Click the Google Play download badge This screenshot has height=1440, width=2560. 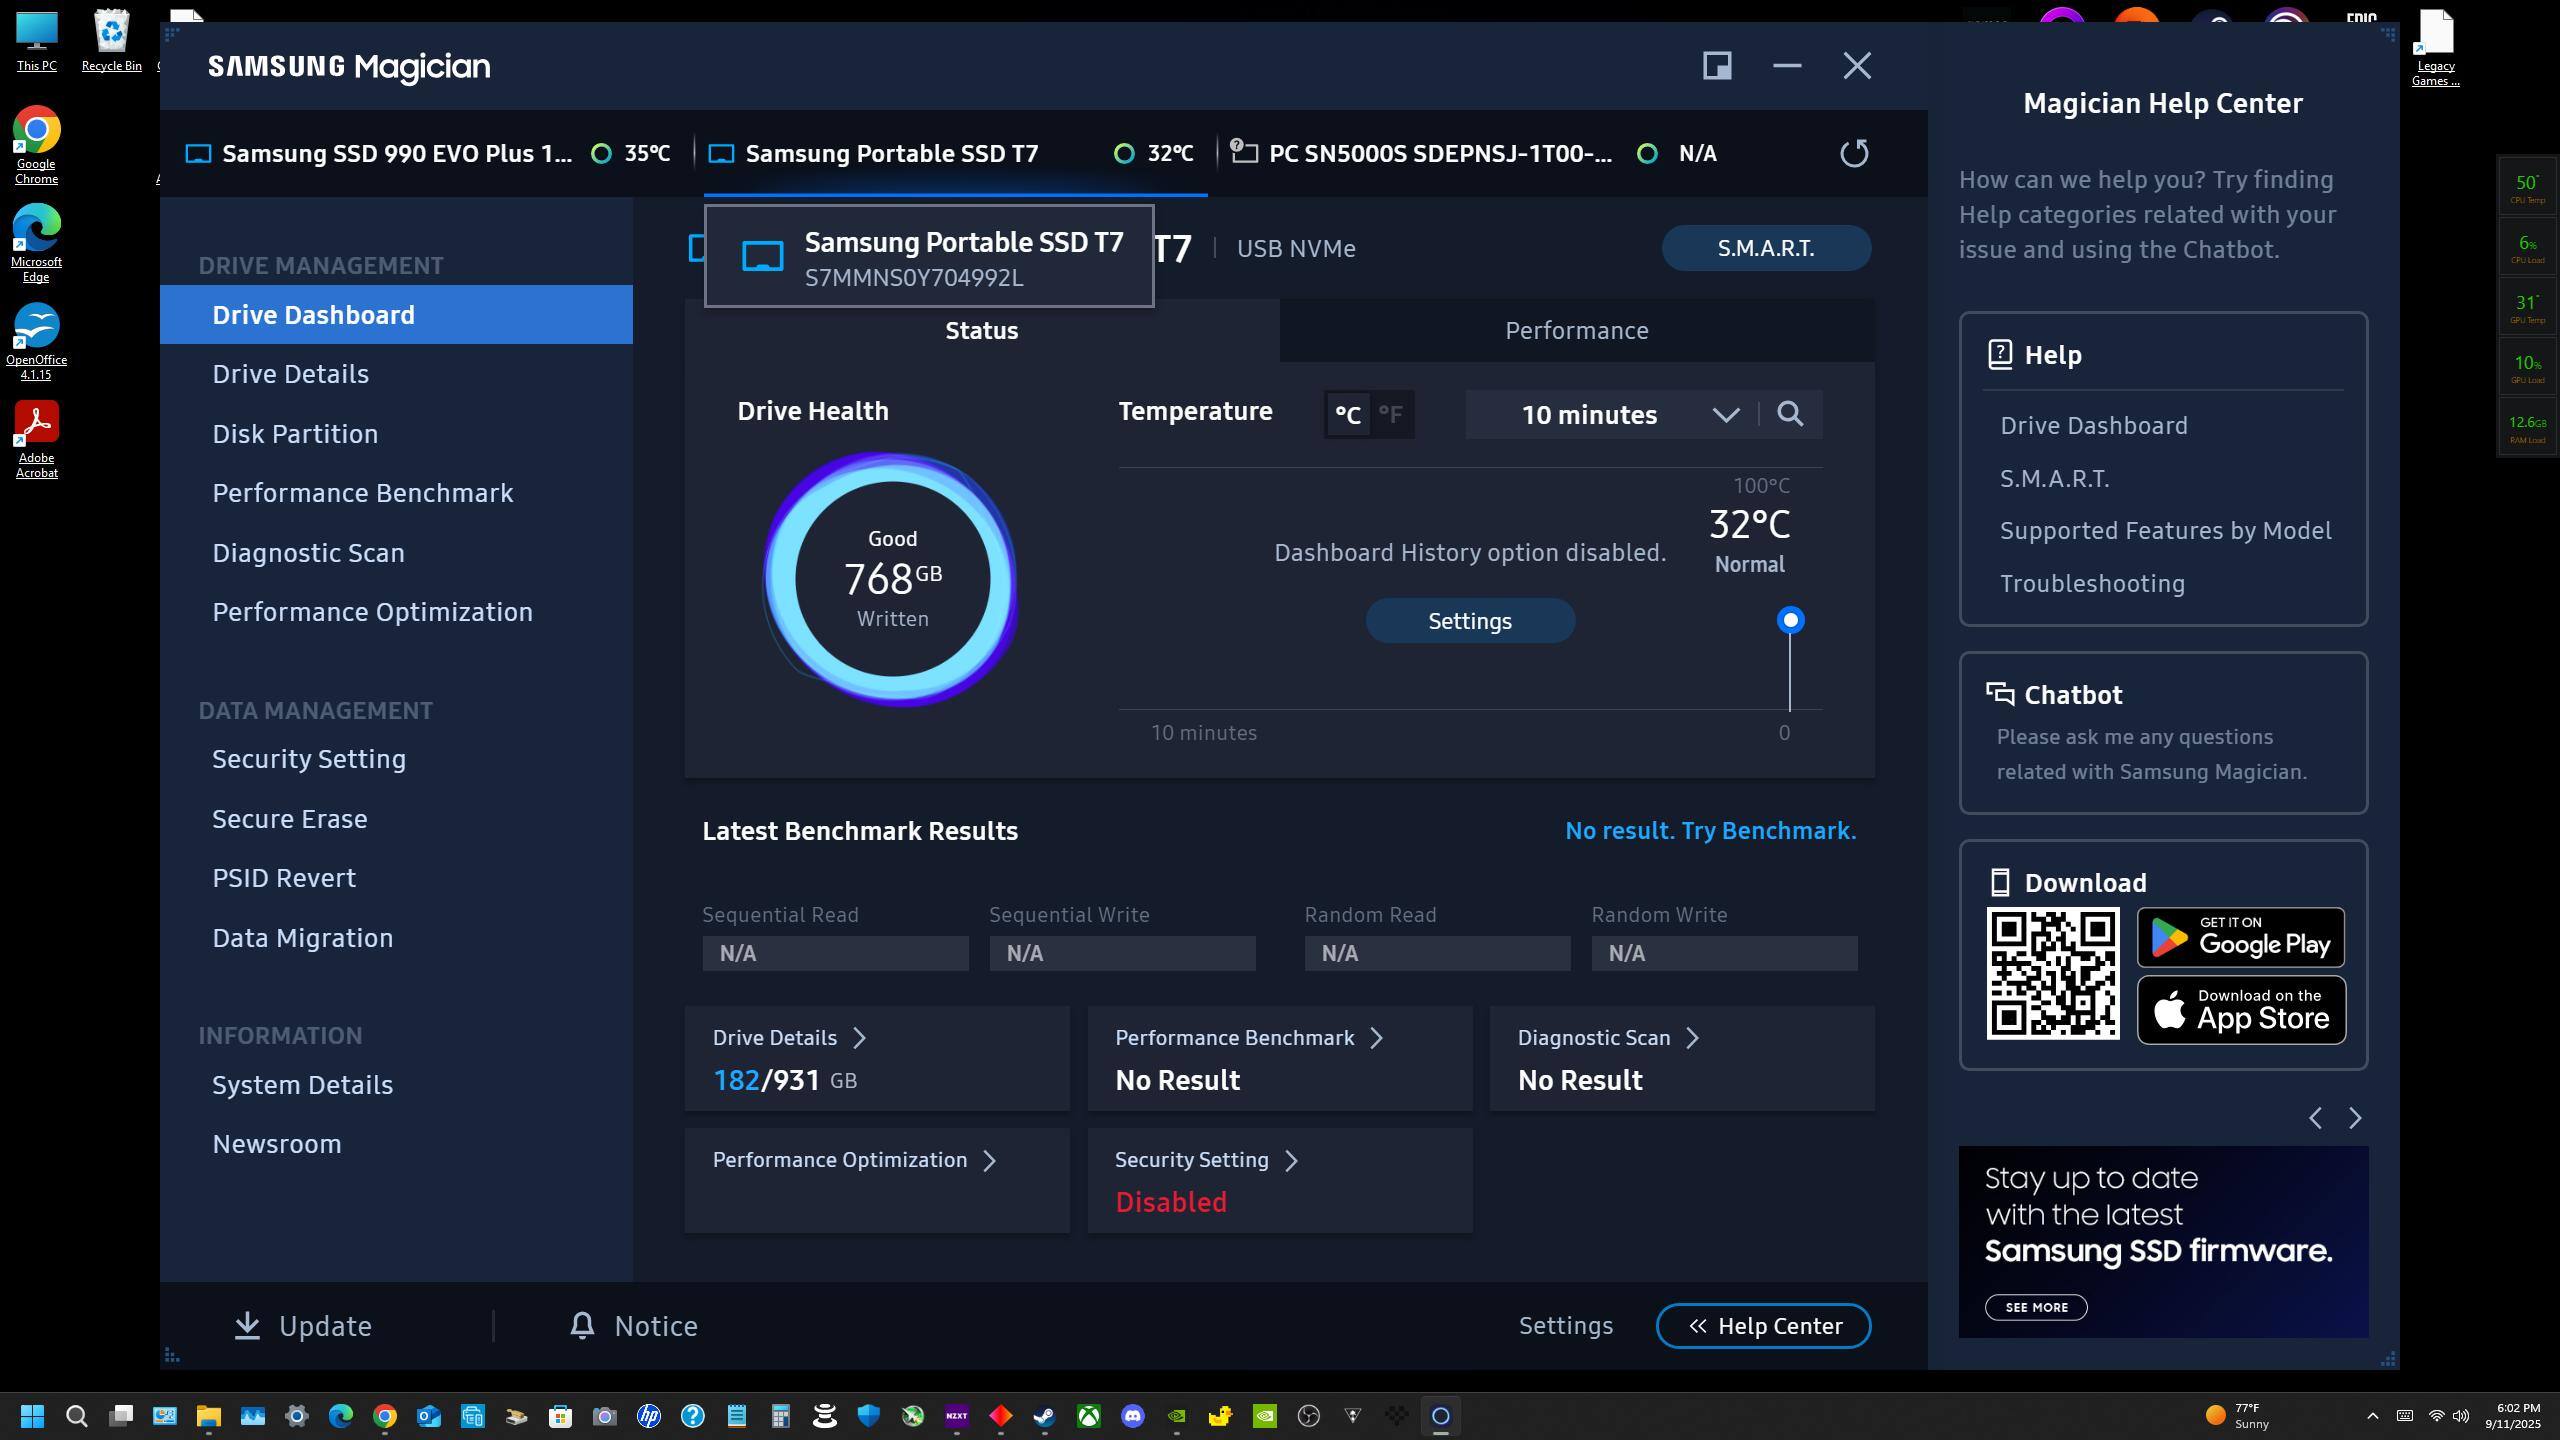[x=2240, y=937]
